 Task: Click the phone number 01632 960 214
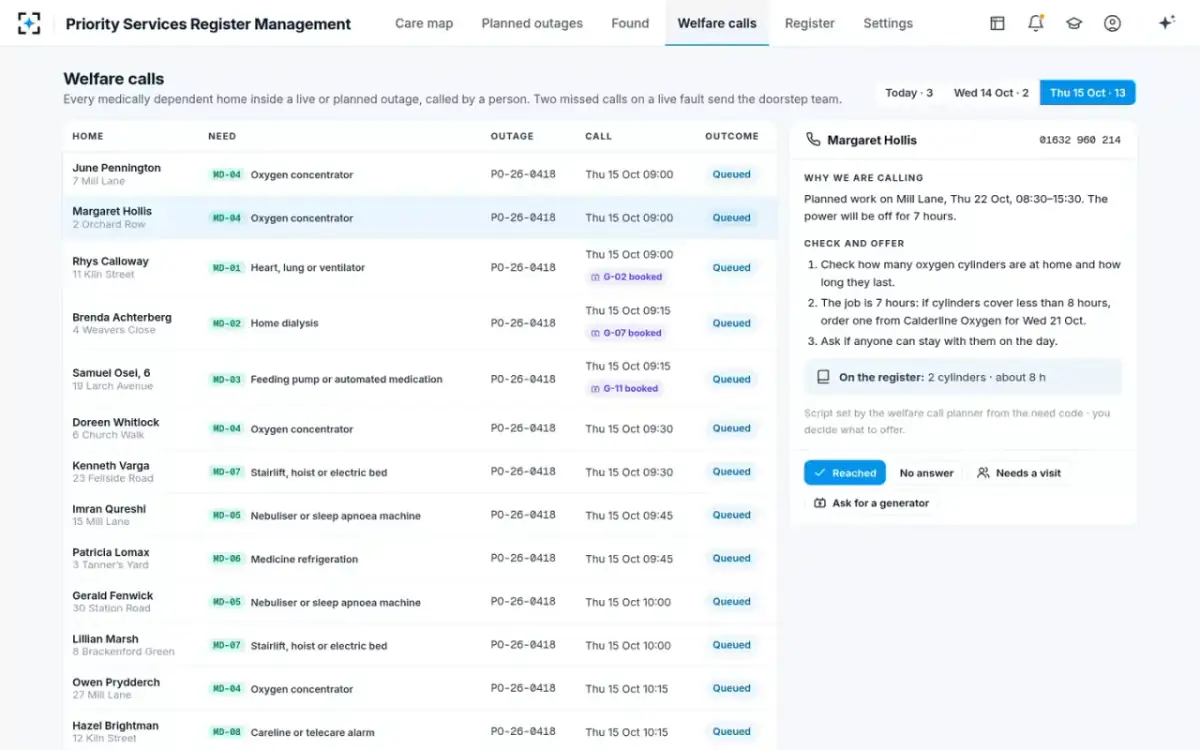pyautogui.click(x=1080, y=141)
